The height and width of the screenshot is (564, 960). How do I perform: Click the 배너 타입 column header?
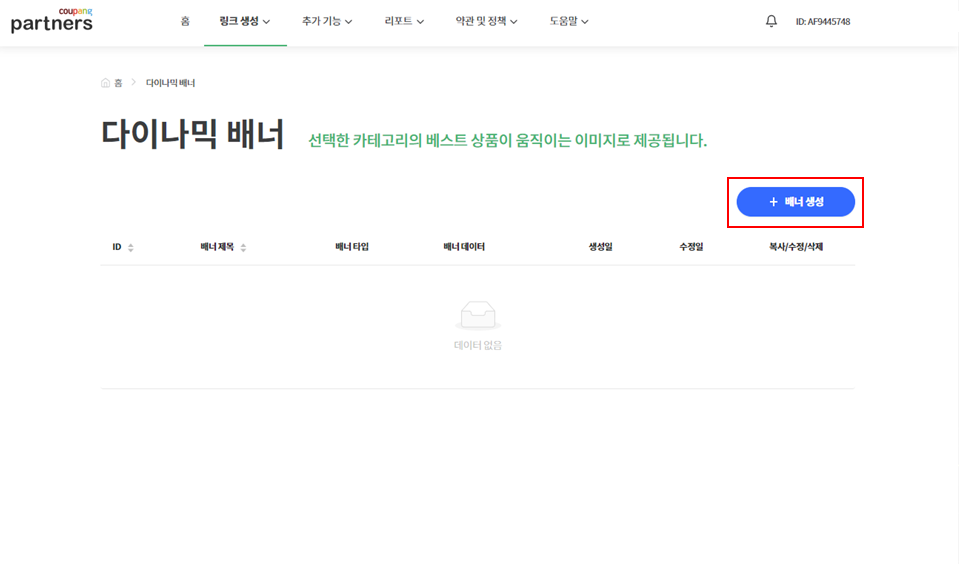pyautogui.click(x=352, y=247)
